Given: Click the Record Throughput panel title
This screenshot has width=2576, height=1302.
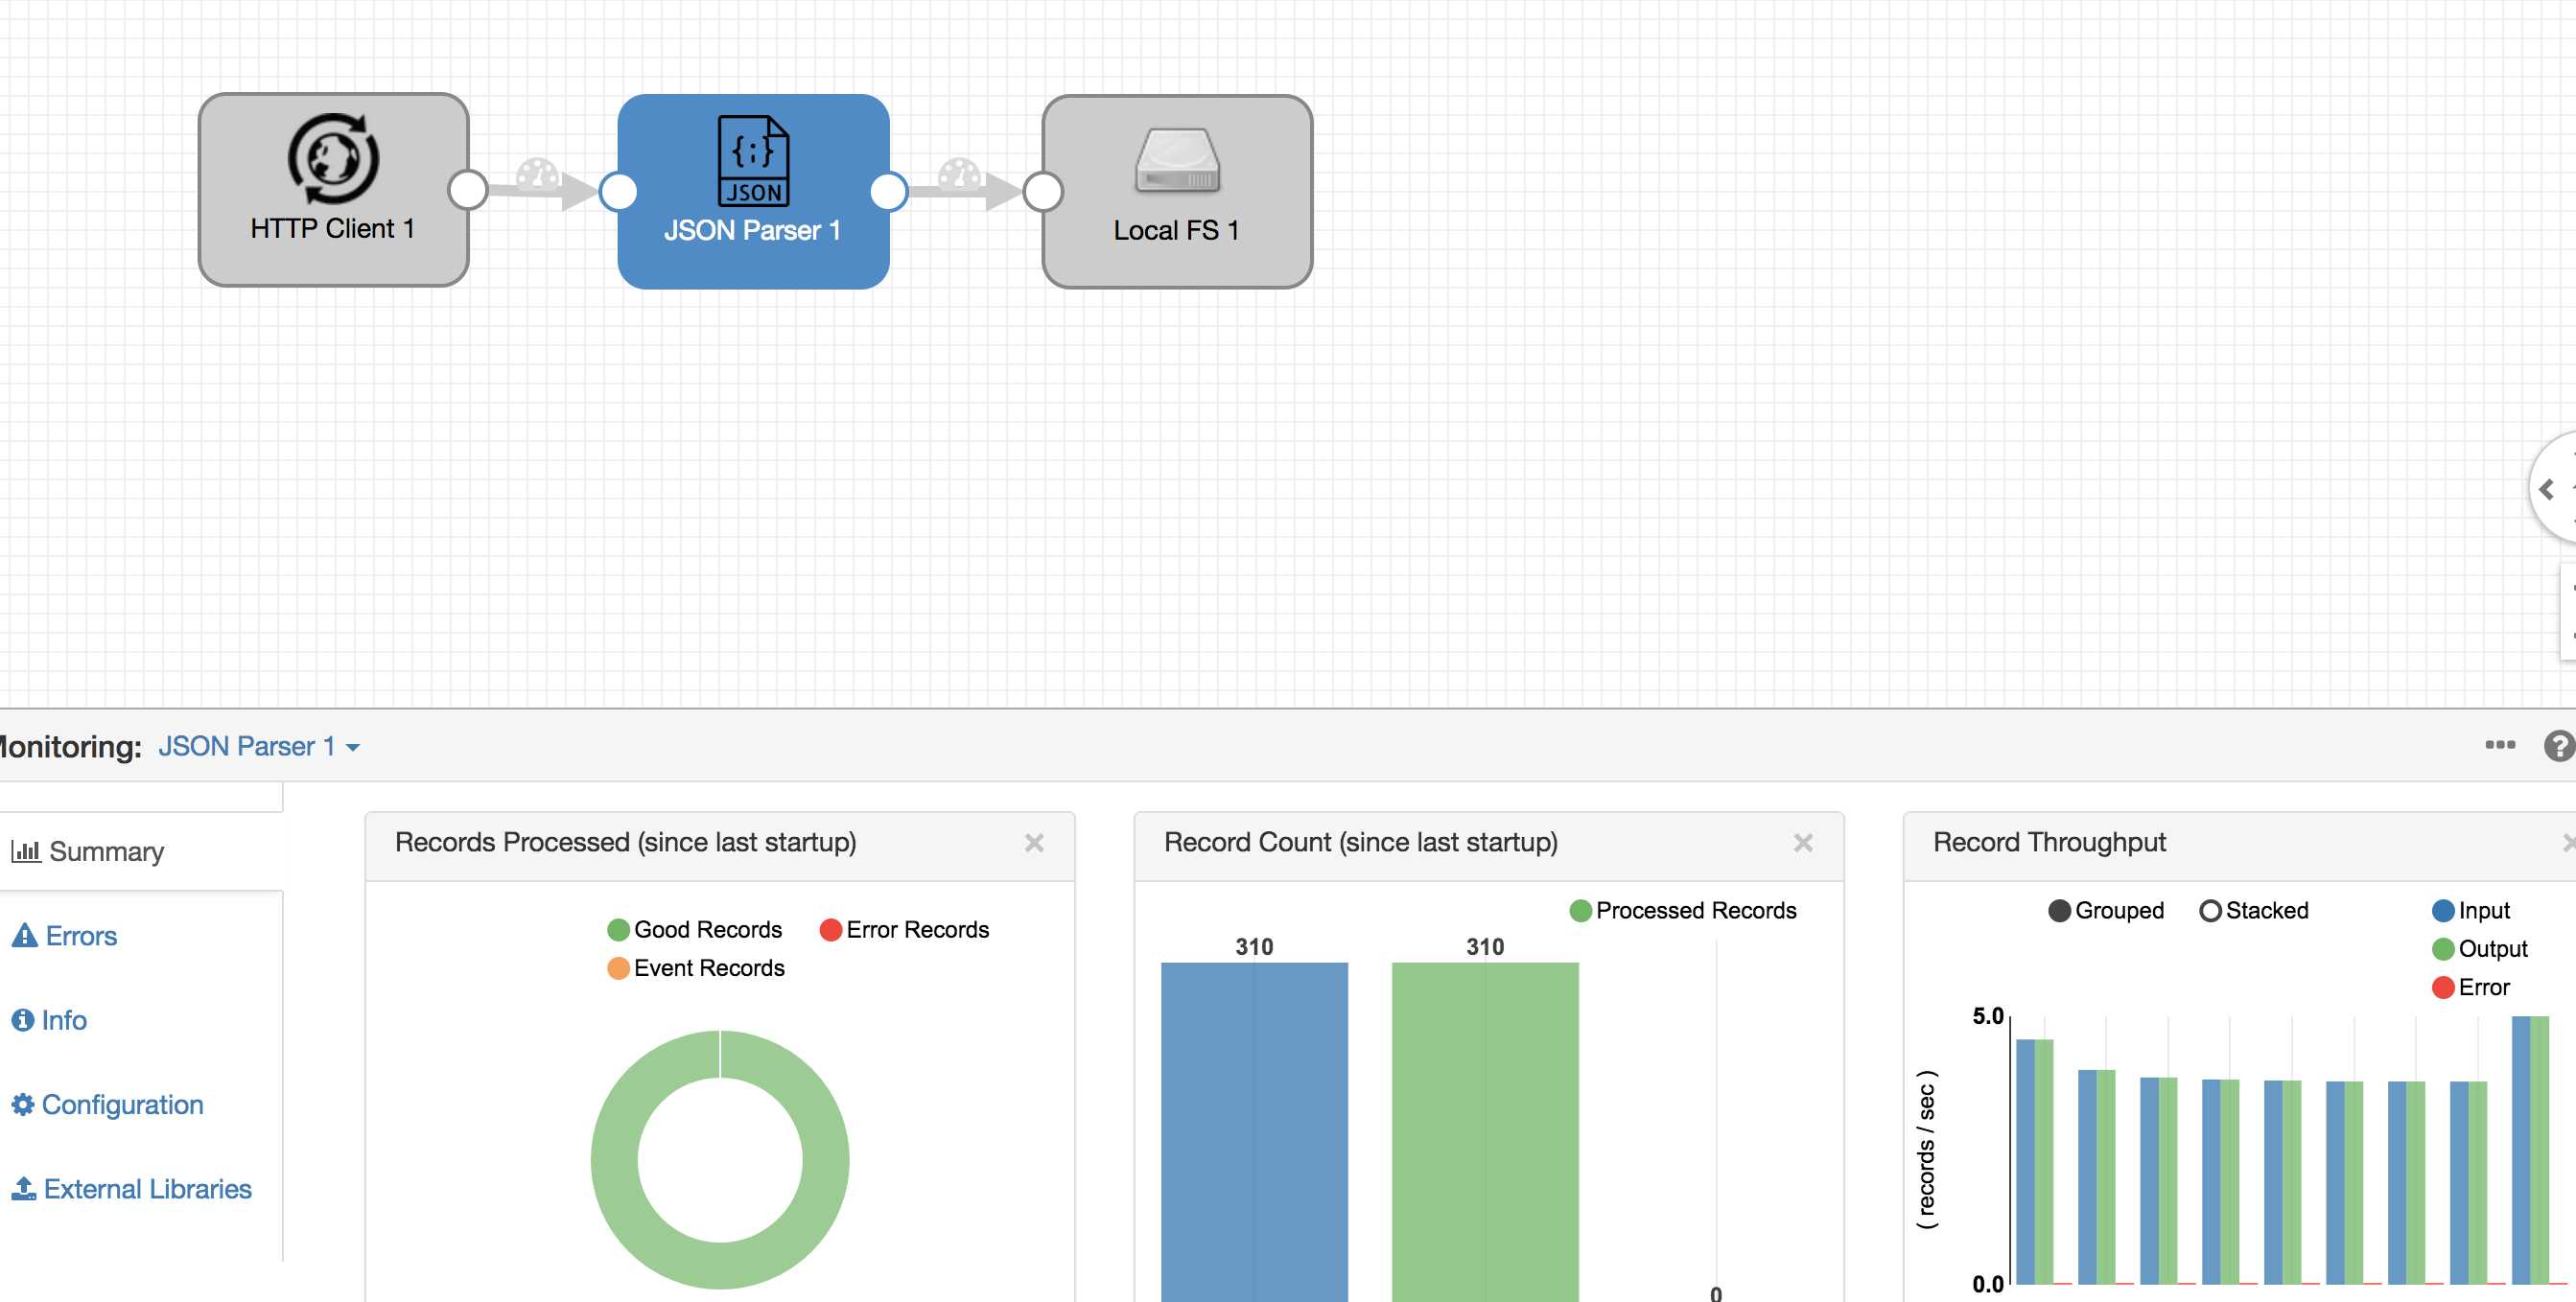Looking at the screenshot, I should point(2049,842).
